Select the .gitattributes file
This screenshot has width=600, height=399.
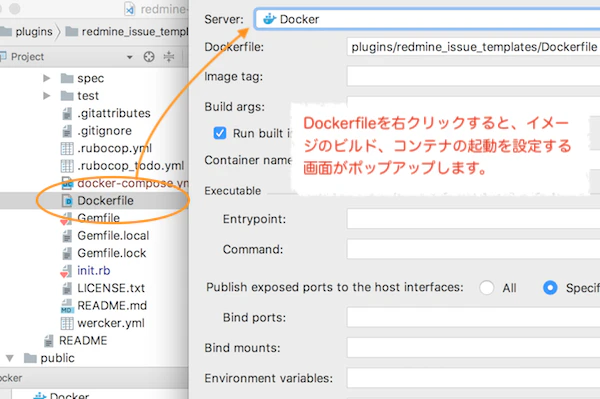pyautogui.click(x=114, y=113)
